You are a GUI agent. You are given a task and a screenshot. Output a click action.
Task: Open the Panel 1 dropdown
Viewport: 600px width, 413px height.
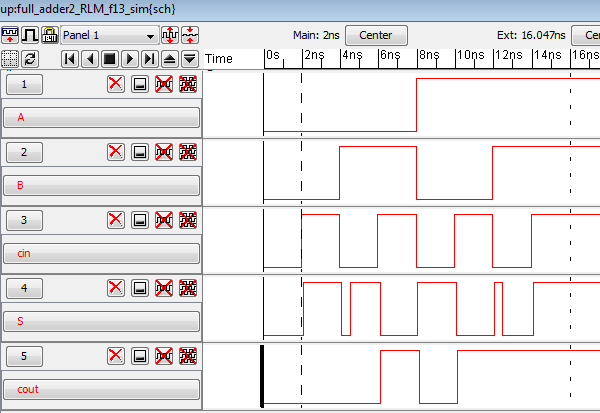[110, 36]
